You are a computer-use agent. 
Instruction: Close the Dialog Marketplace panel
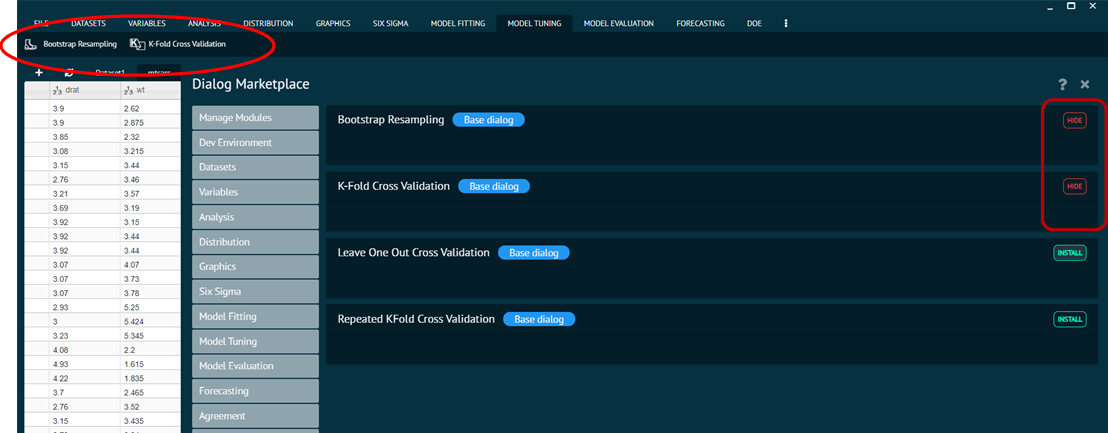pyautogui.click(x=1085, y=85)
